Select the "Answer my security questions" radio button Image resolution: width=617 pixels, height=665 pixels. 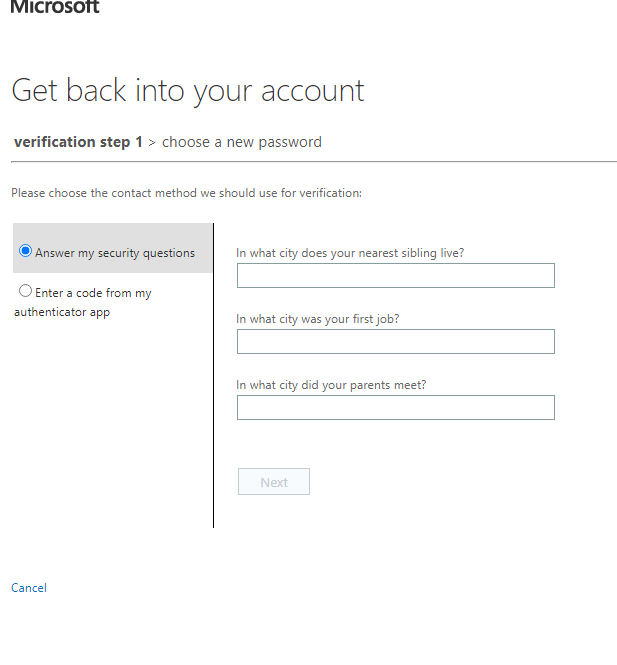[x=26, y=251]
